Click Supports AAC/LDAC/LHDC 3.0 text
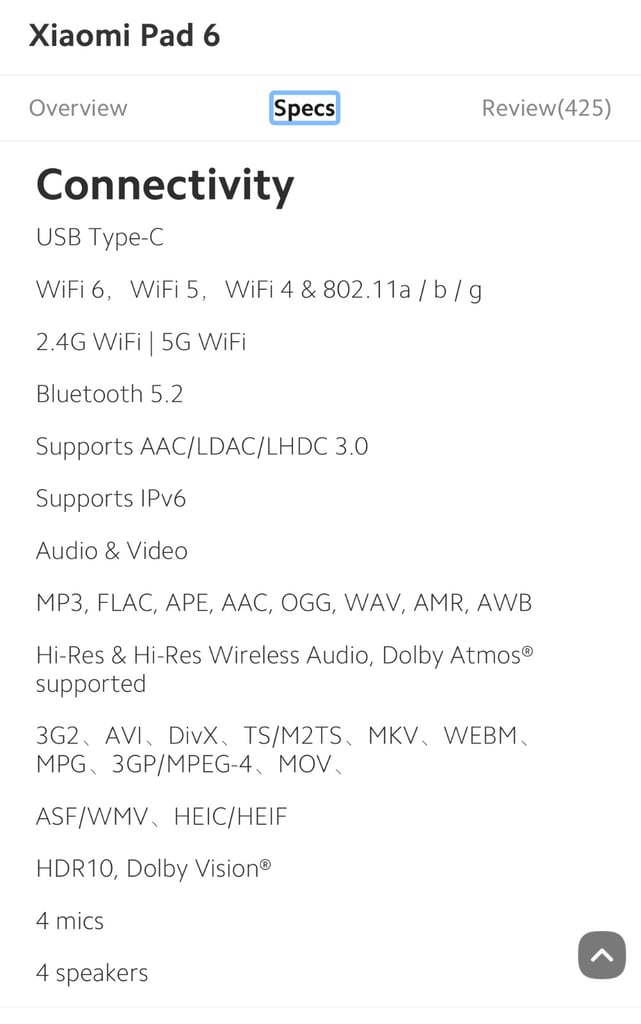 (202, 447)
